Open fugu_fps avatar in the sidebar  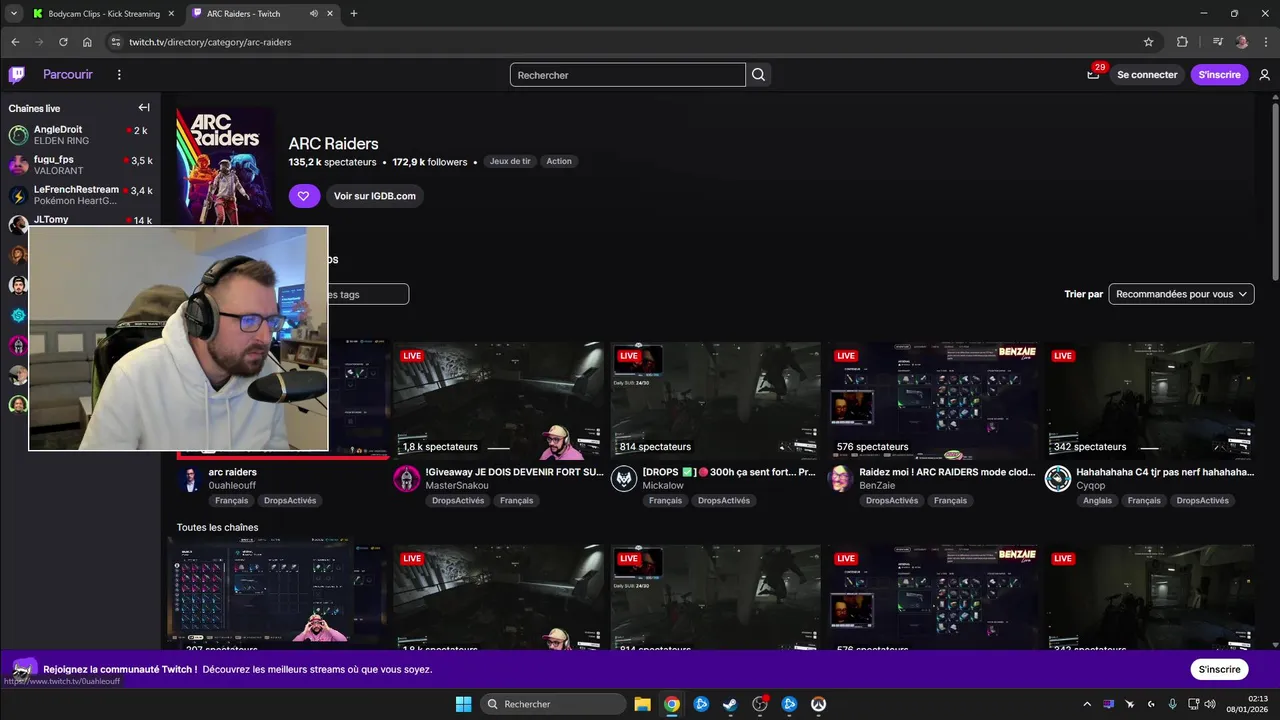tap(18, 165)
